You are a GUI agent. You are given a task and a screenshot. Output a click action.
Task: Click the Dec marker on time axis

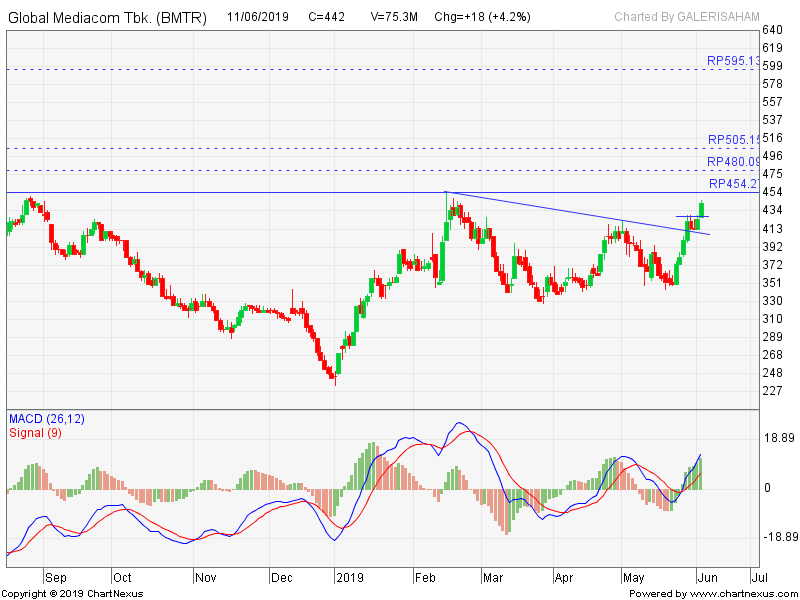[281, 577]
